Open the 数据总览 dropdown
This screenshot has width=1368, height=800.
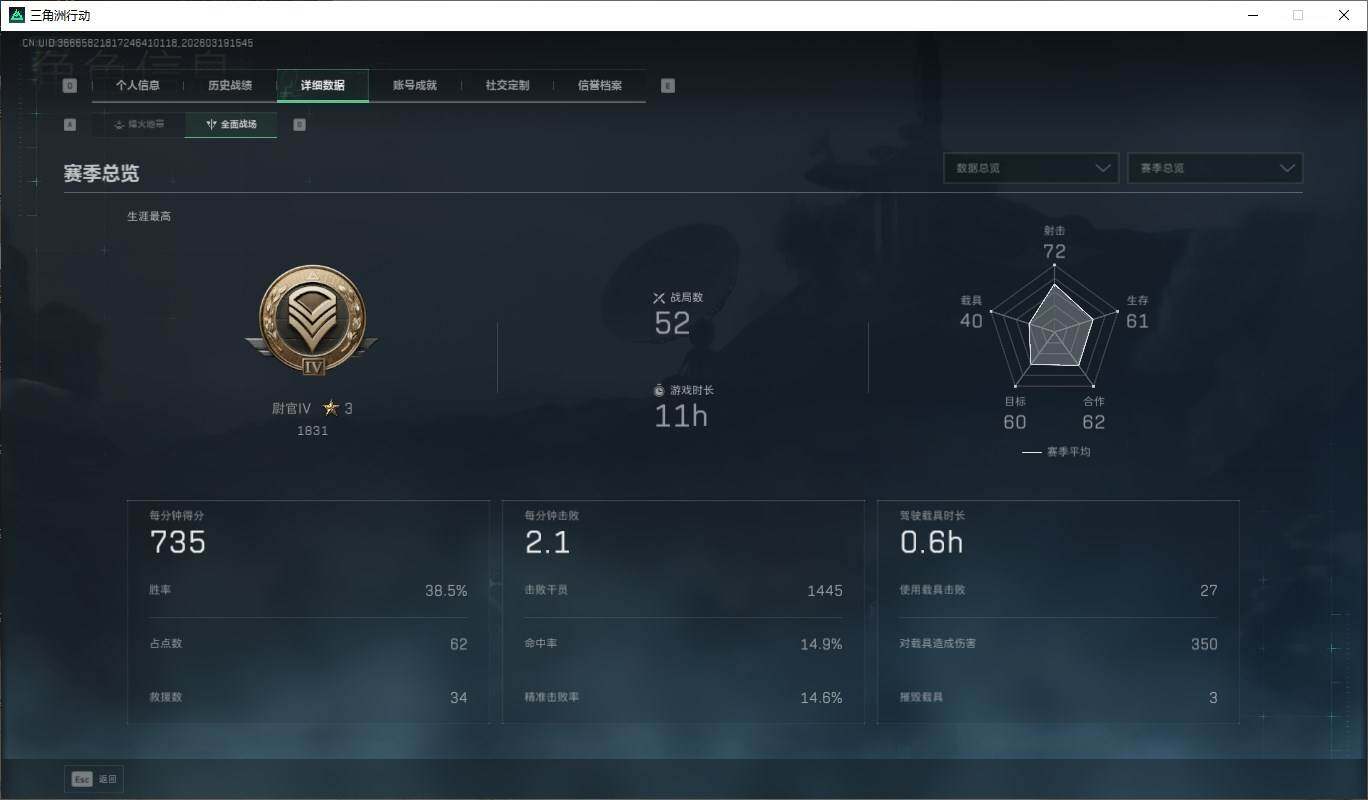pos(1031,168)
